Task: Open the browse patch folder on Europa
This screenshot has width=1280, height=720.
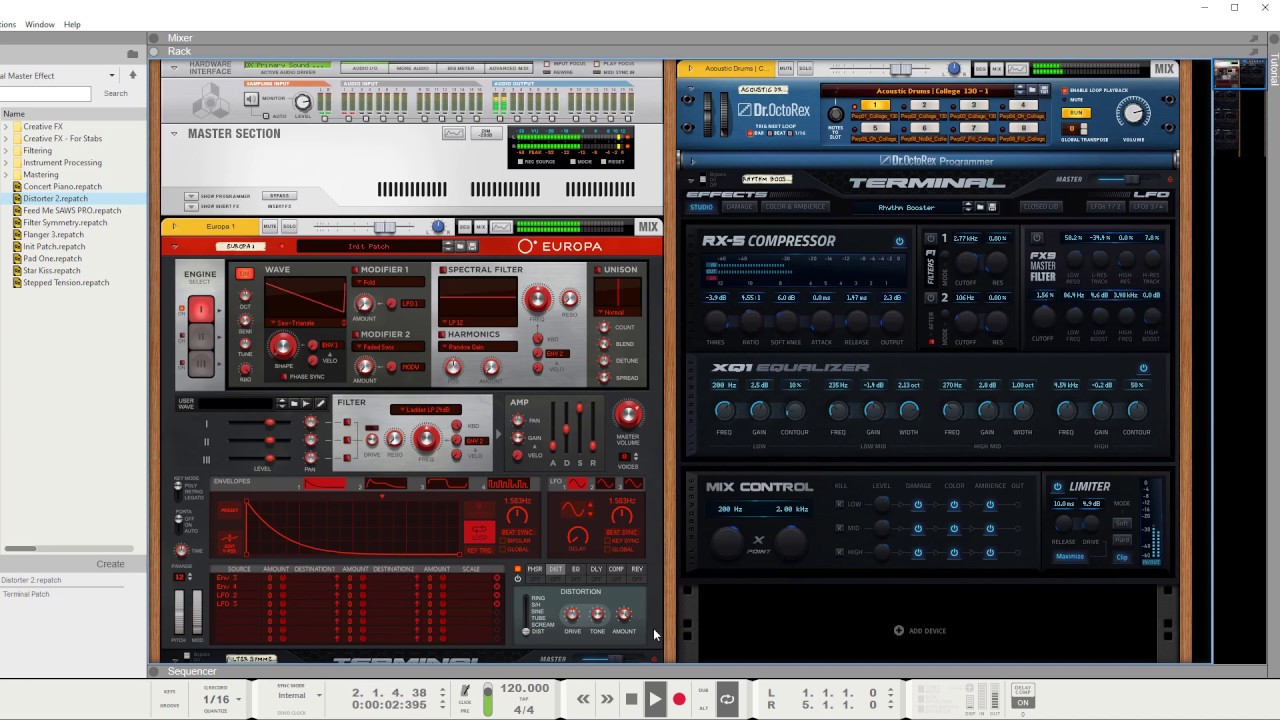Action: point(460,246)
